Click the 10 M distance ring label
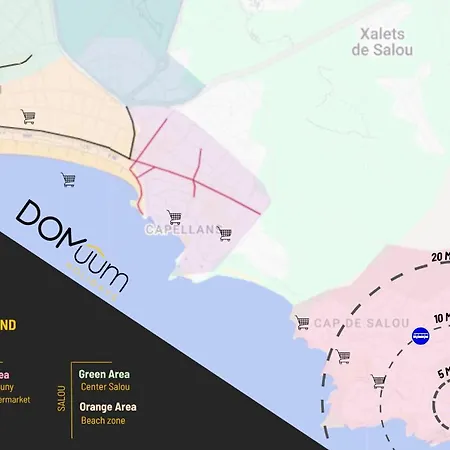Screen dimensions: 450x450 pos(442,318)
